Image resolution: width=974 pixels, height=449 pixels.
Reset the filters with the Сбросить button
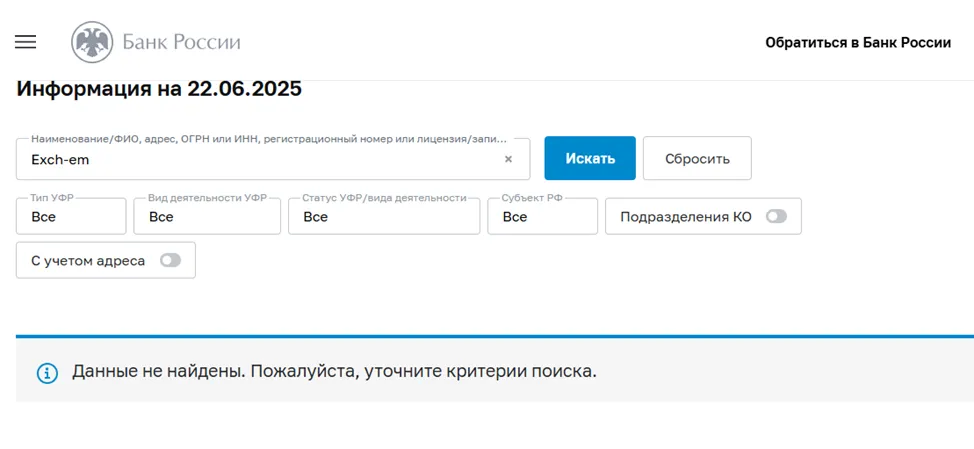point(697,158)
